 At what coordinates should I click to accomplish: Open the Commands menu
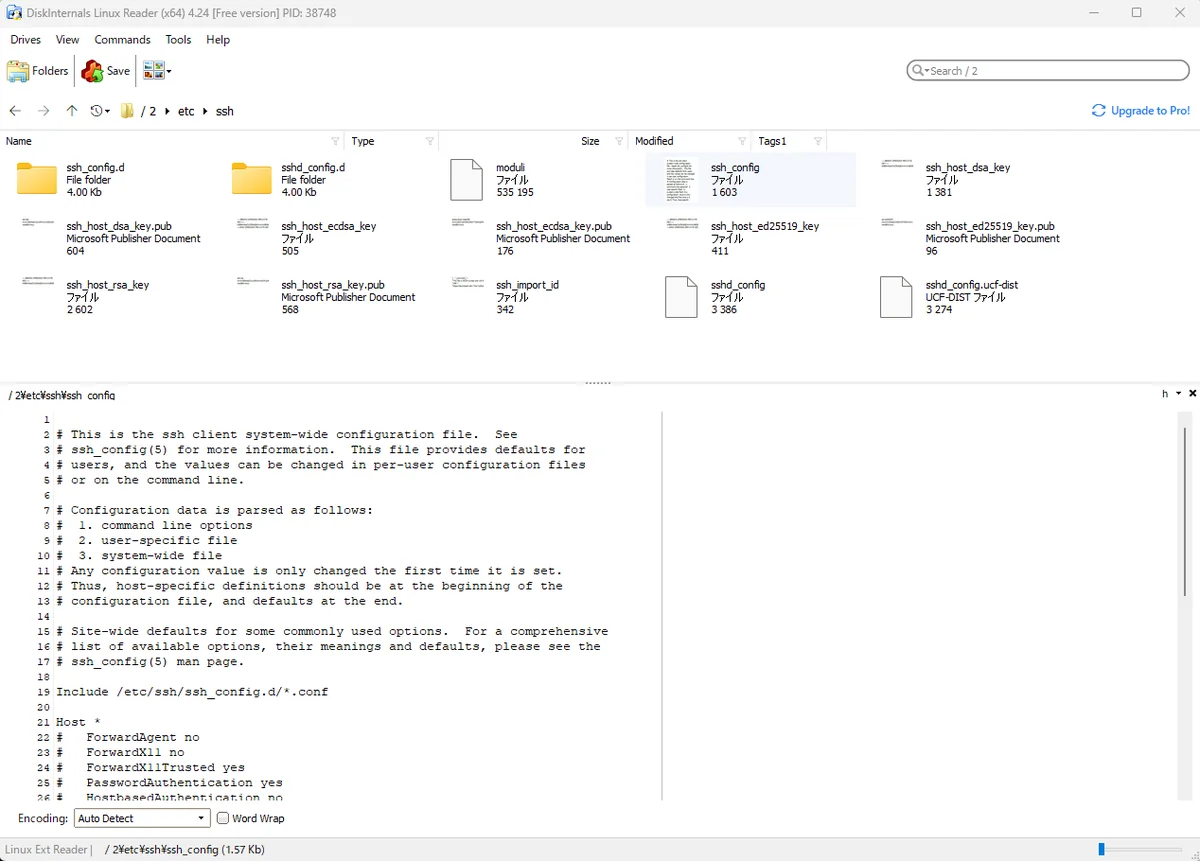(122, 40)
